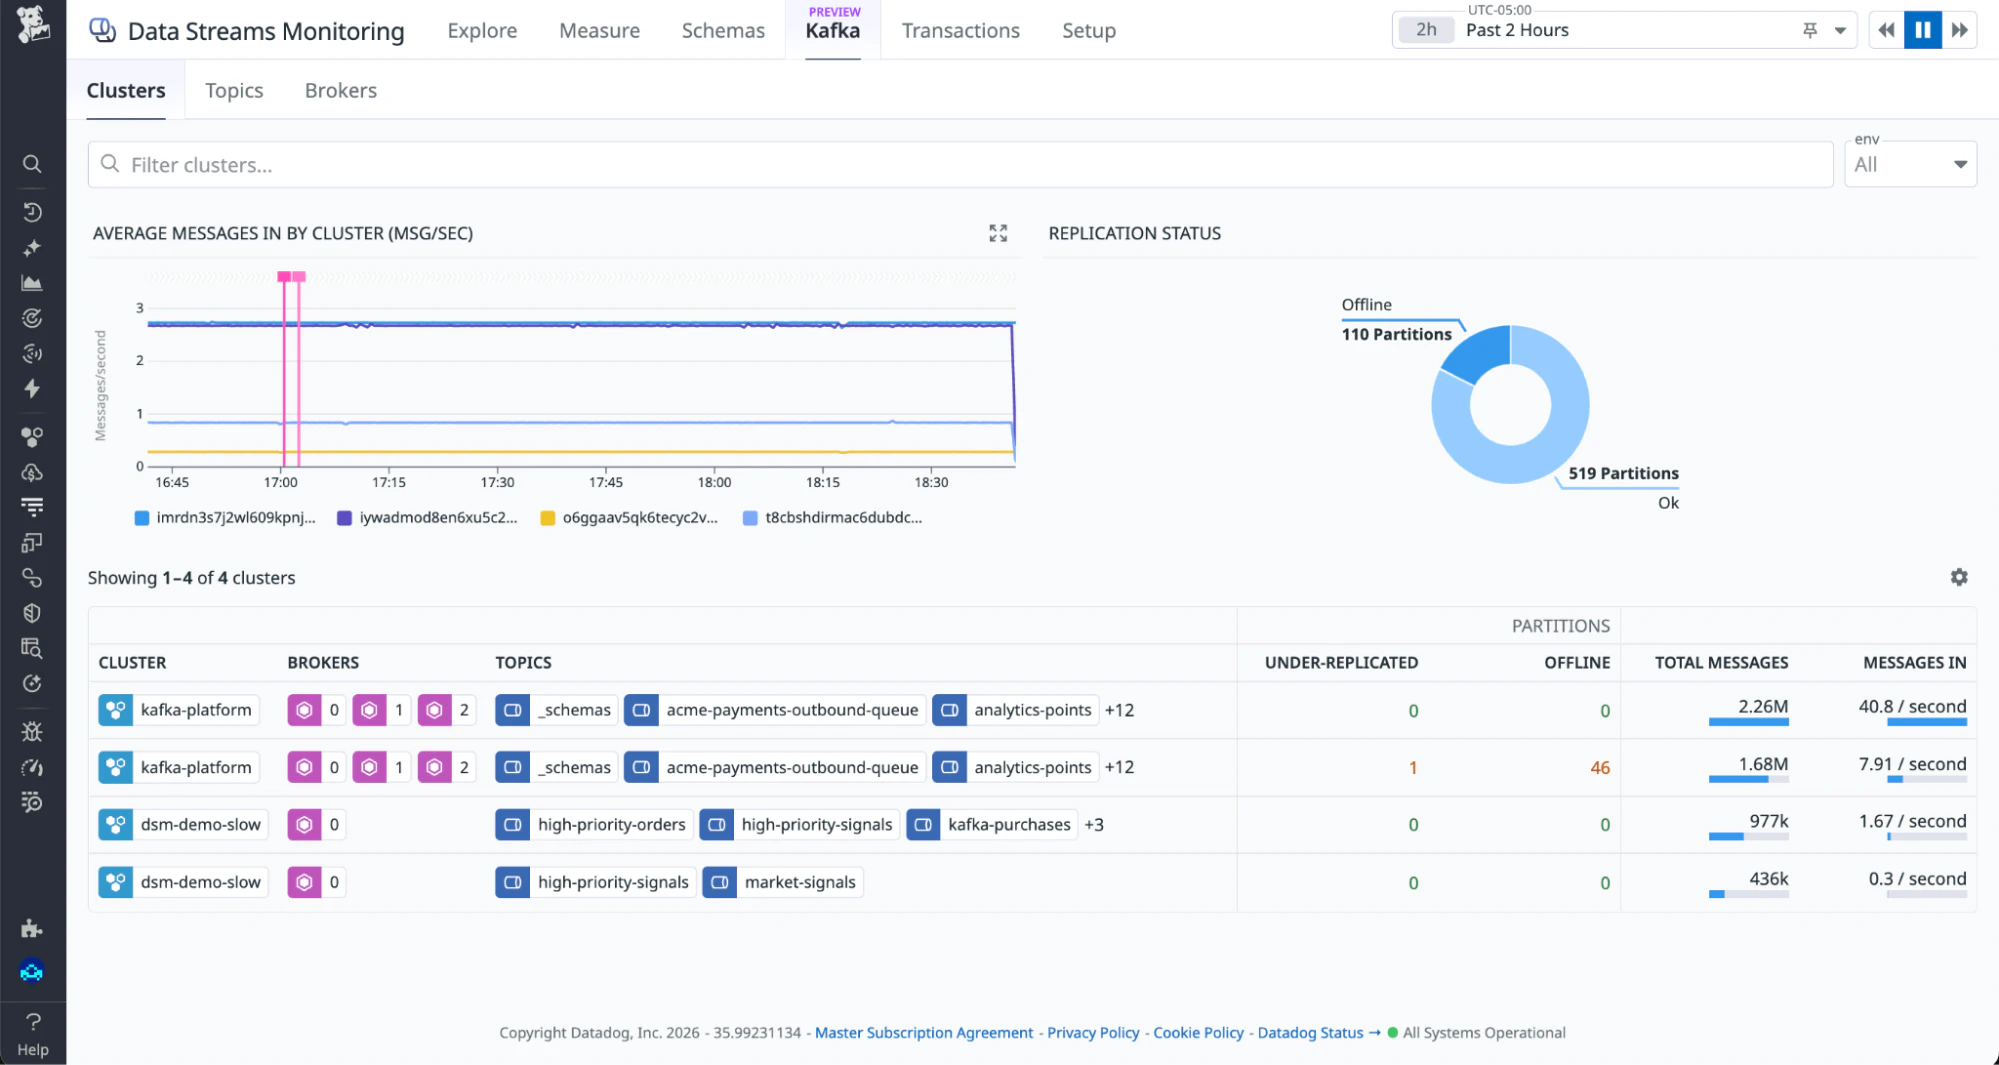The height and width of the screenshot is (1065, 1999).
Task: Open the integrations puzzle piece icon
Action: coord(32,928)
